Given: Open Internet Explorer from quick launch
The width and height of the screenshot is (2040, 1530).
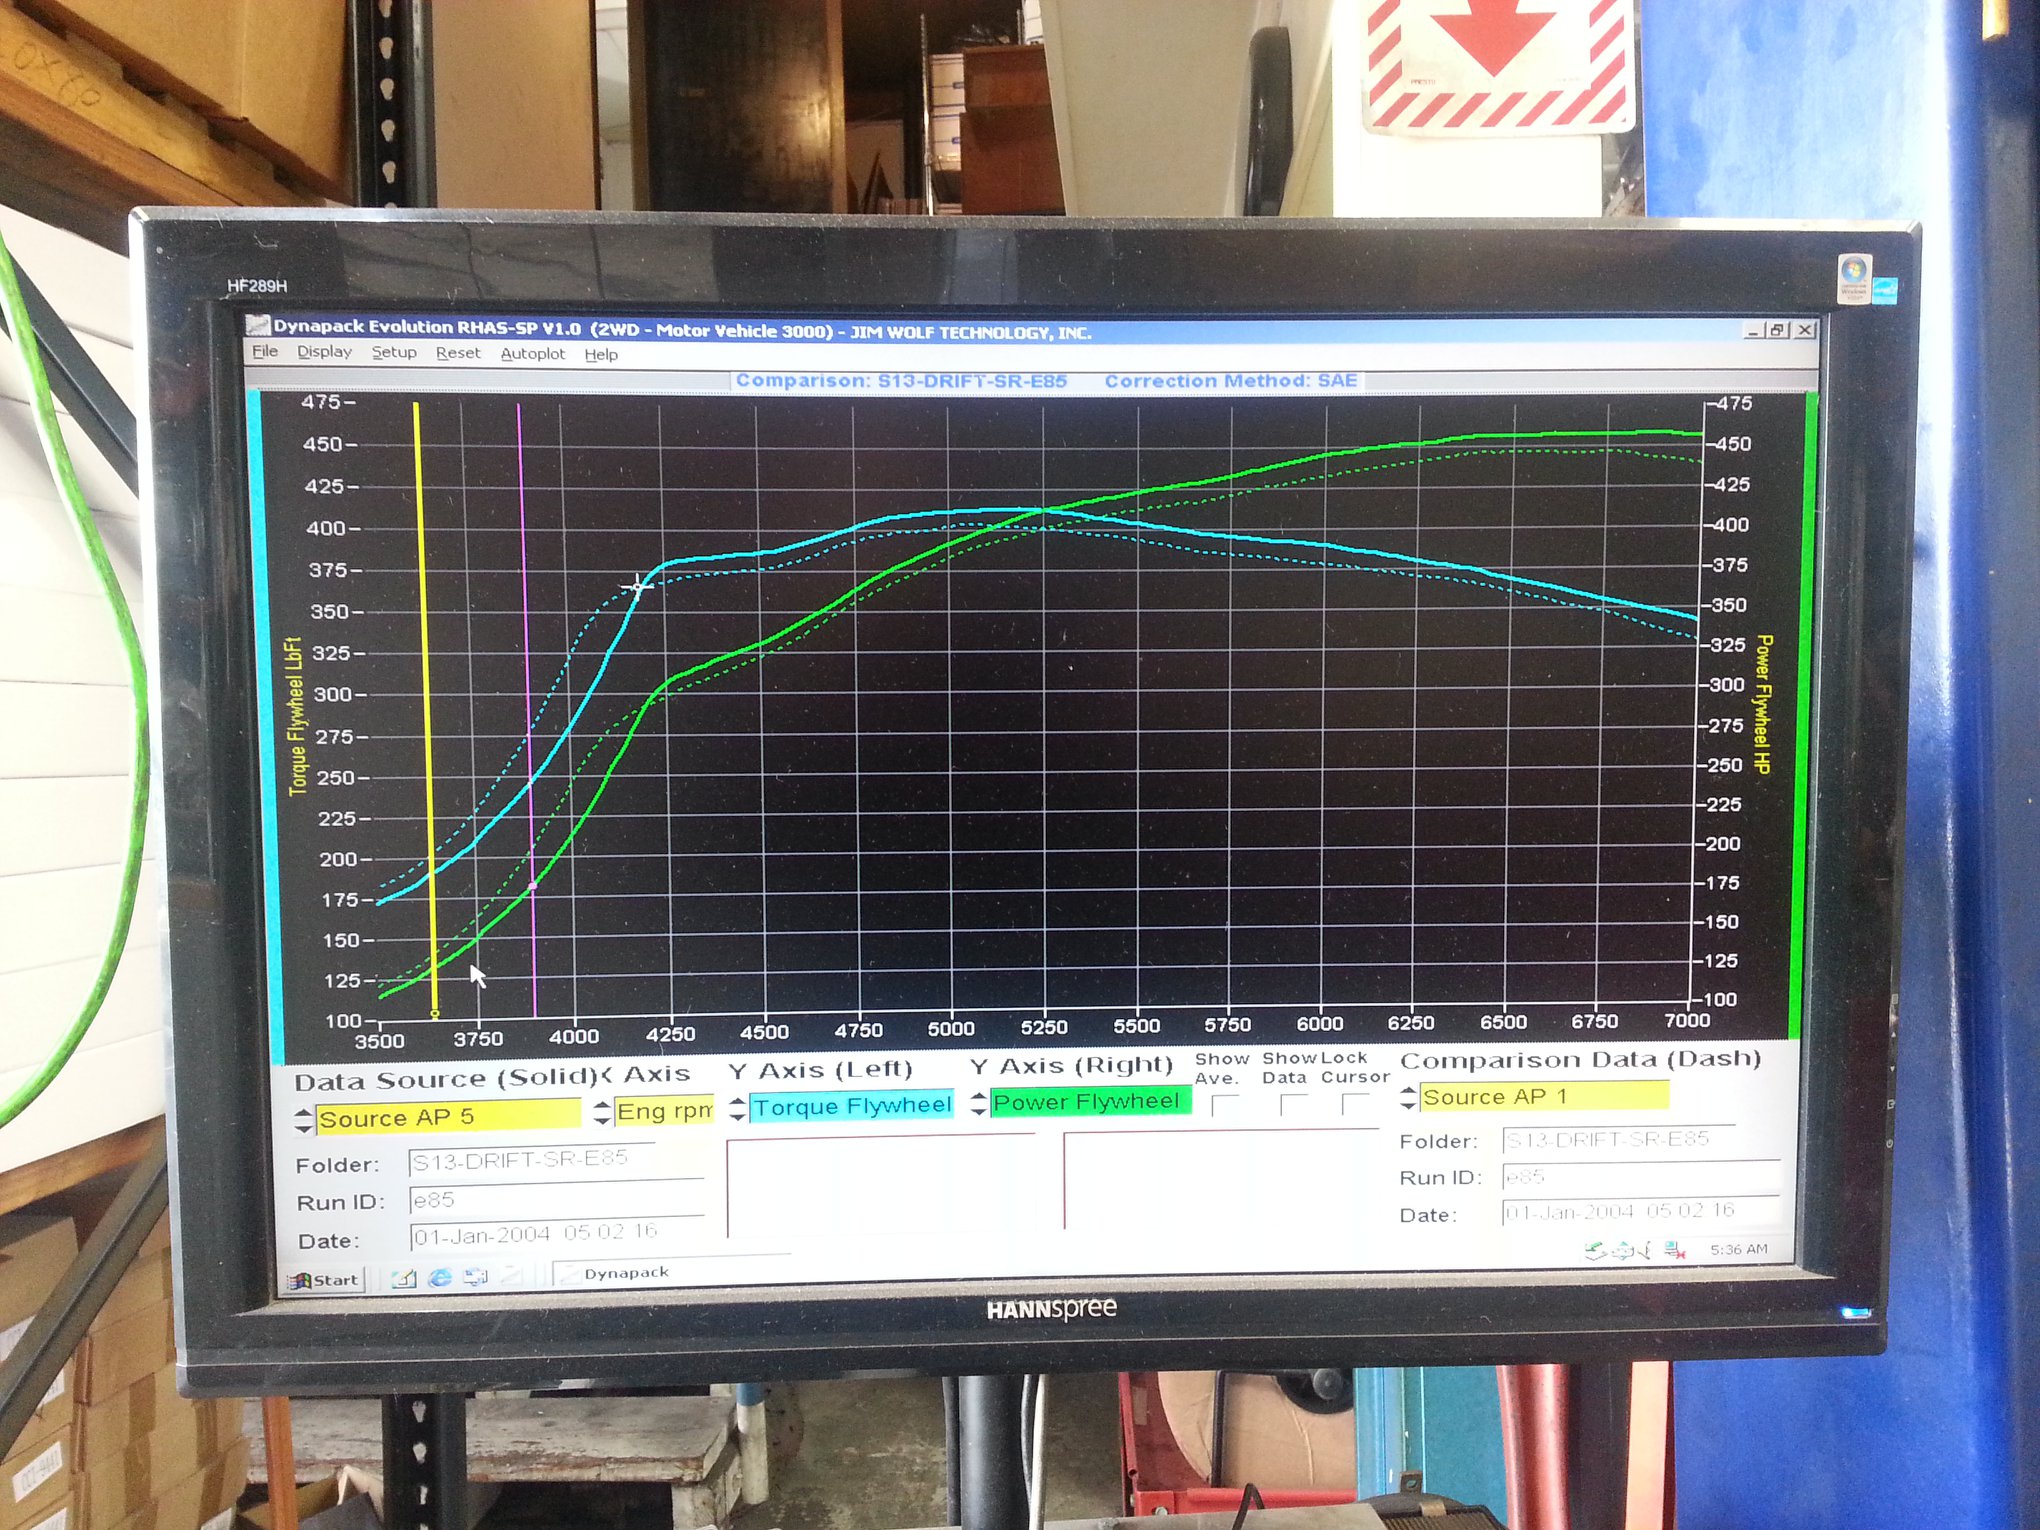Looking at the screenshot, I should [439, 1278].
